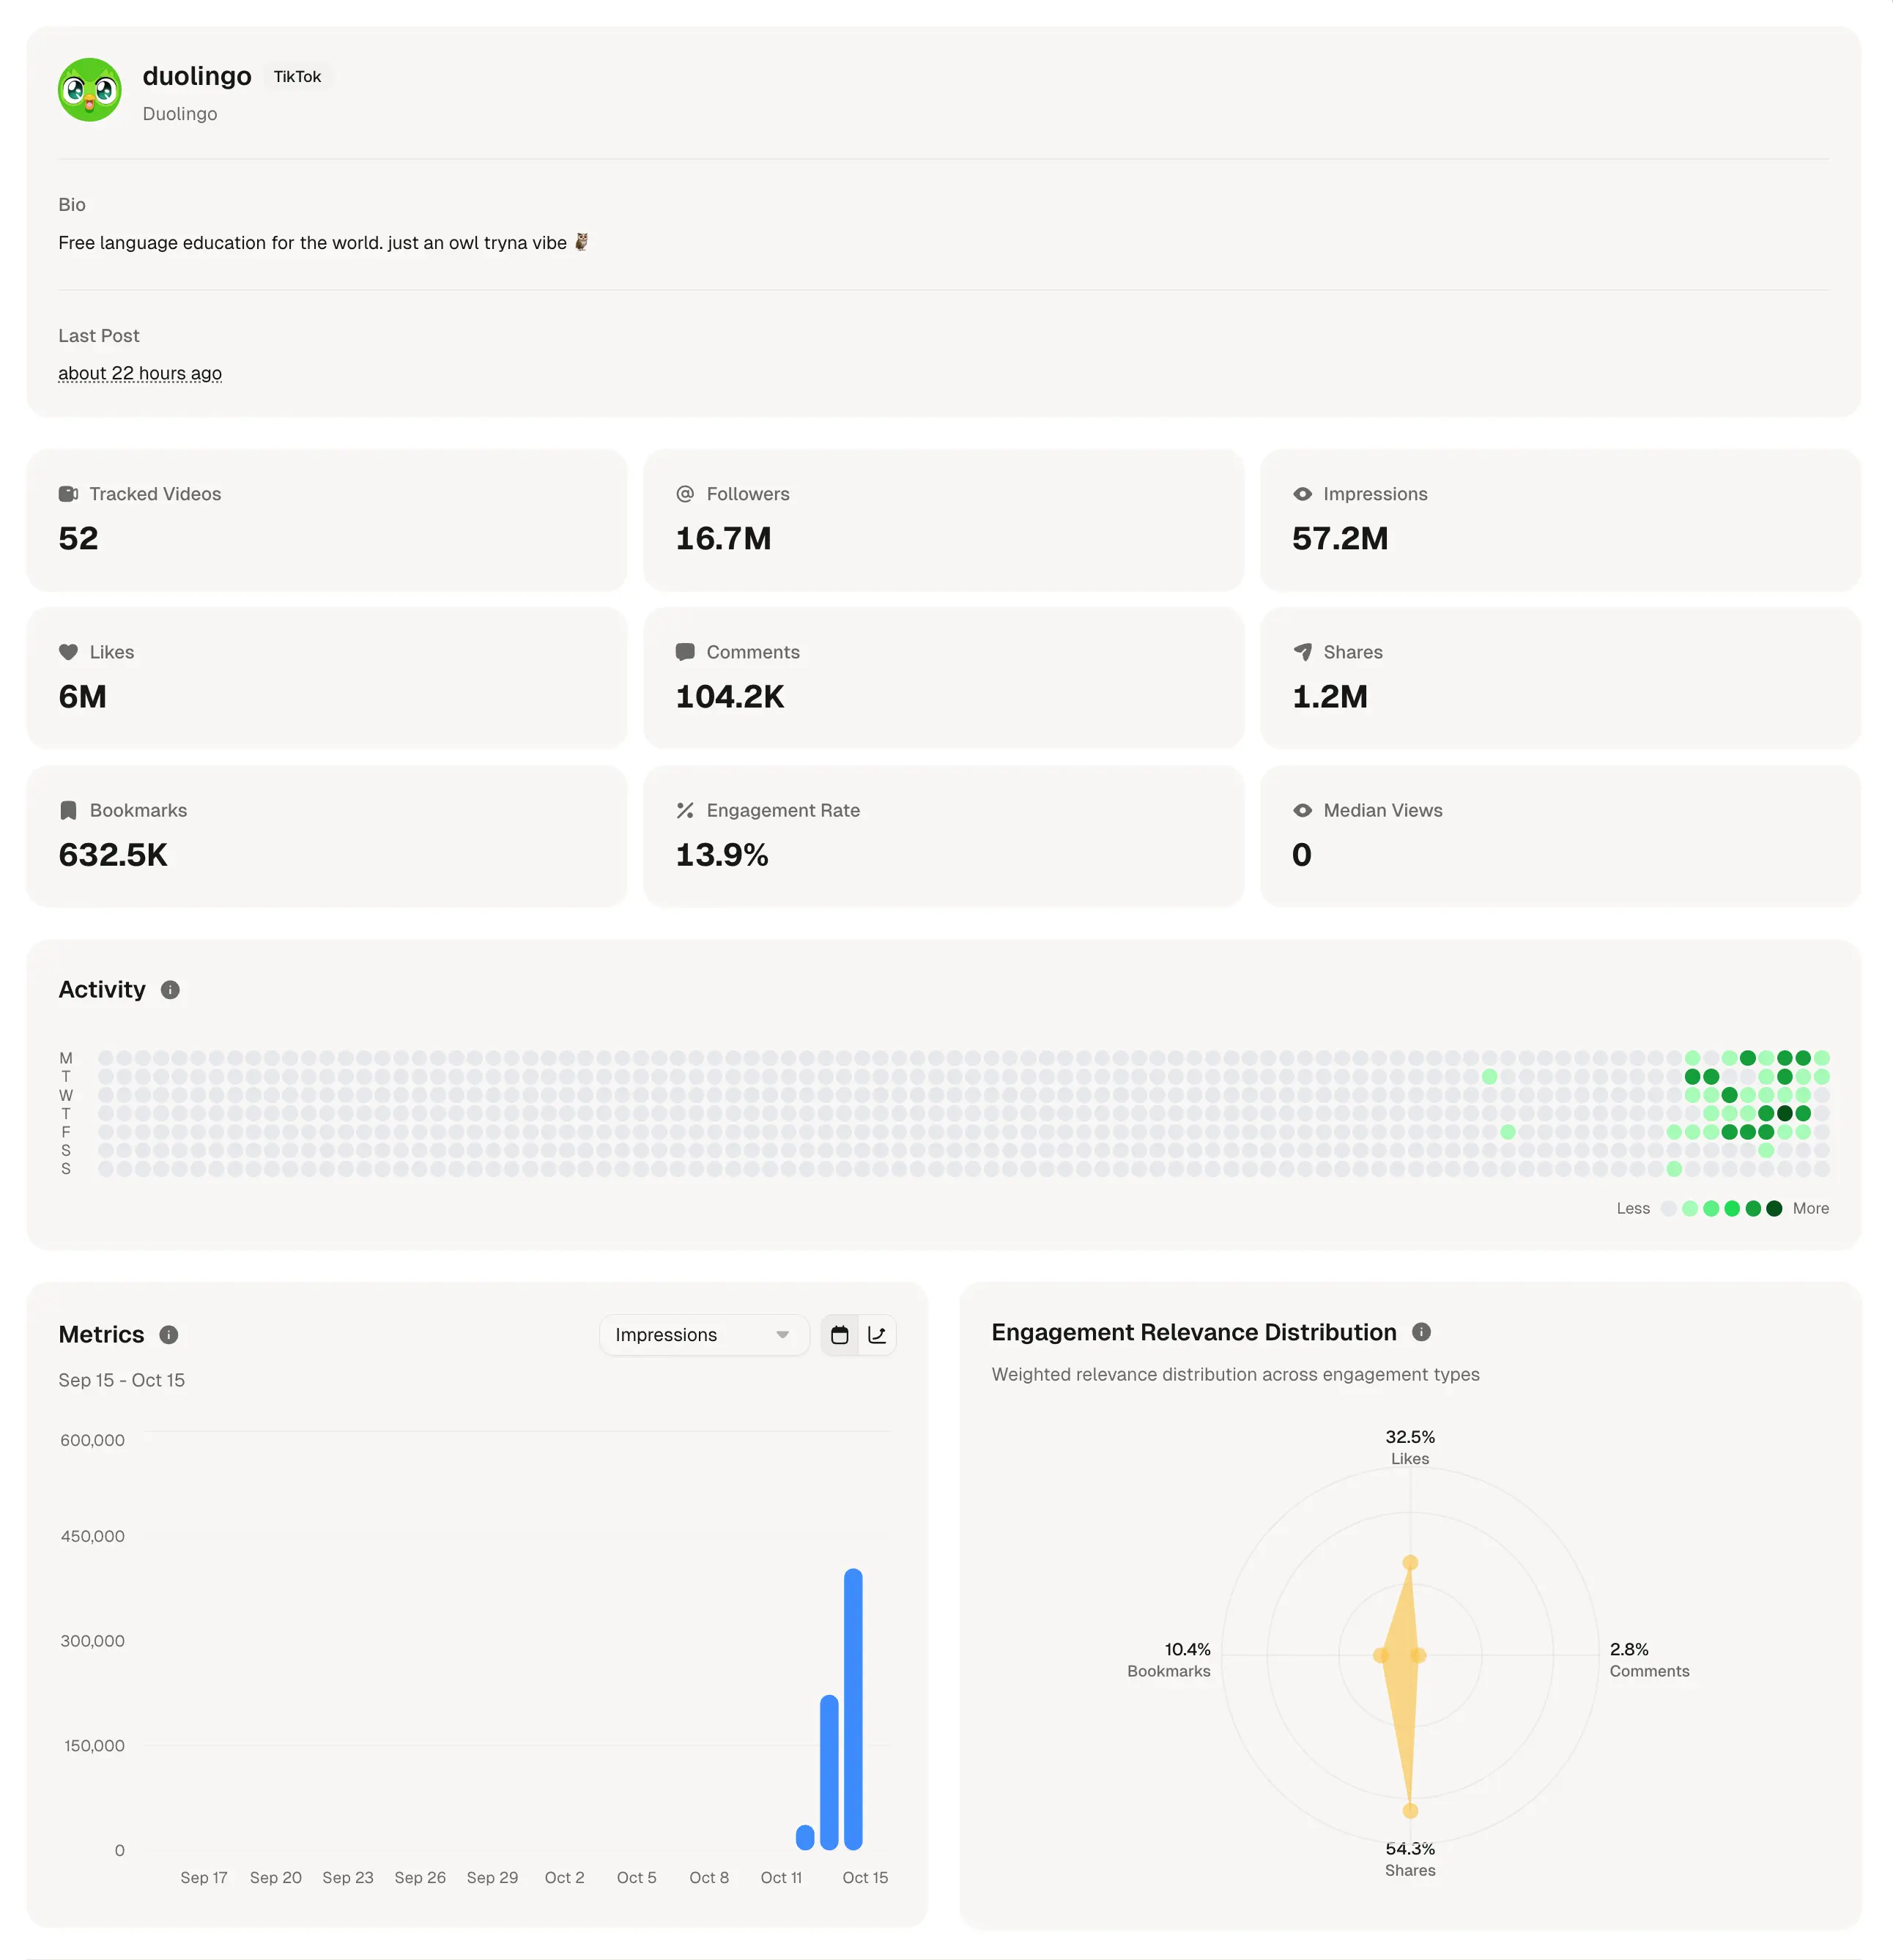Click the Bookmarks icon
The width and height of the screenshot is (1893, 1960).
point(68,810)
